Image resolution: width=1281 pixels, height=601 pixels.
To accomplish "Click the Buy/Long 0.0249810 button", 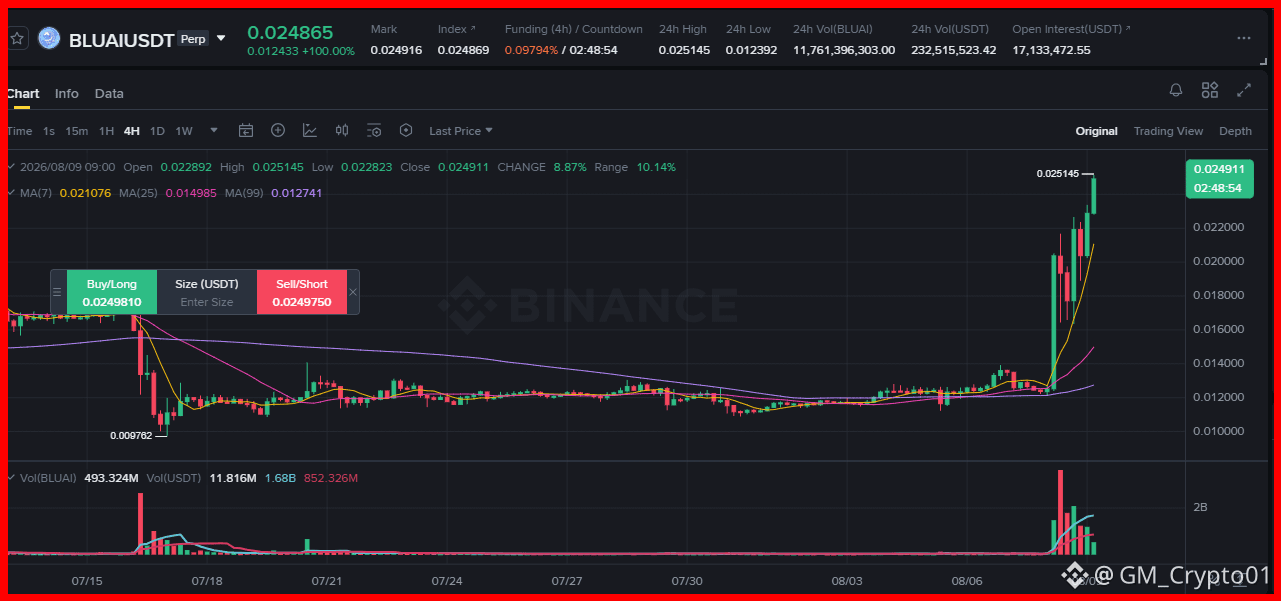I will 112,292.
